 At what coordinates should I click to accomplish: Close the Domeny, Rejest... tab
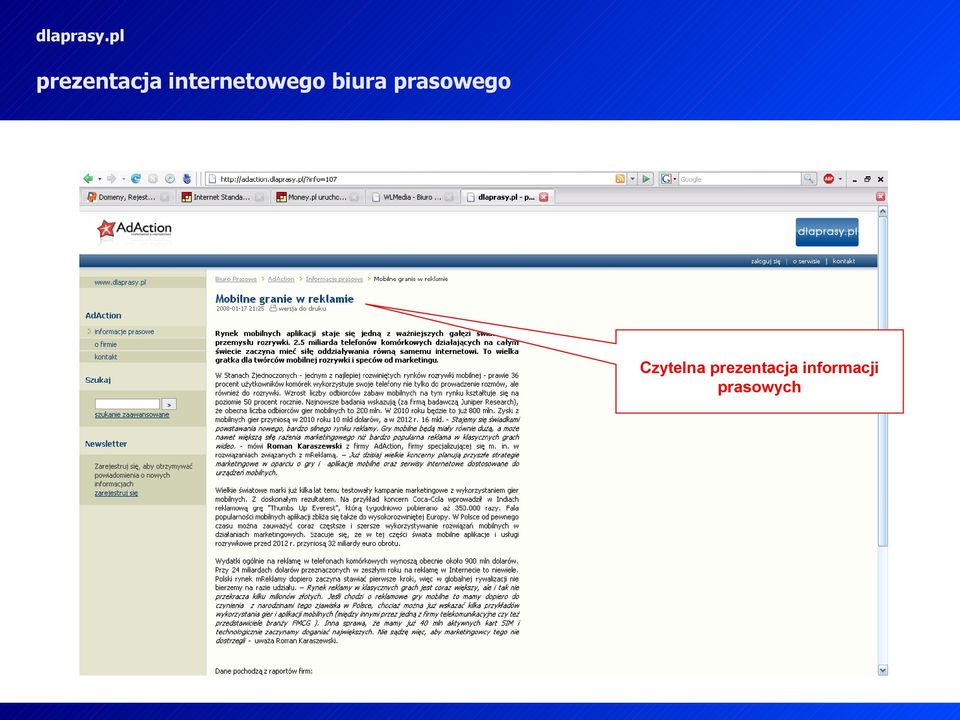click(165, 197)
